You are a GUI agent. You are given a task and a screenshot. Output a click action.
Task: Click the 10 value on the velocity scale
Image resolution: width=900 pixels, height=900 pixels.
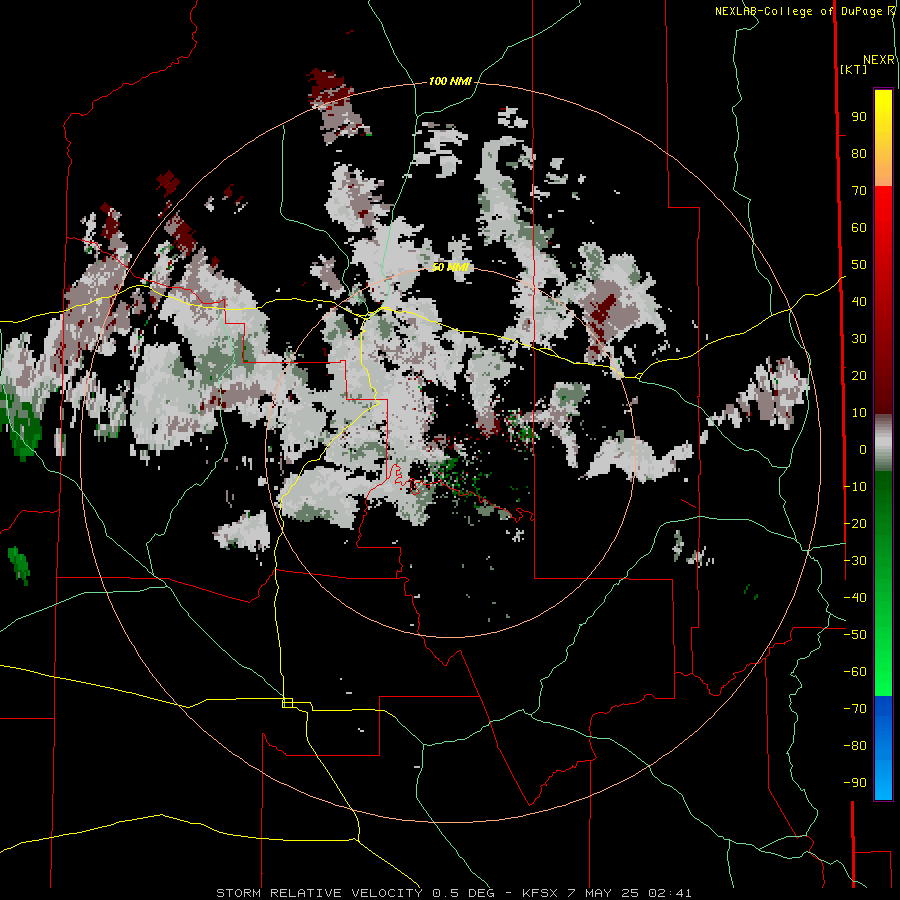pyautogui.click(x=859, y=413)
